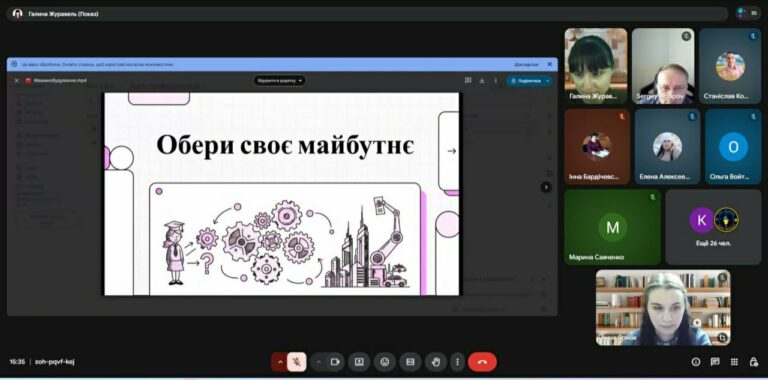Click the red leave call button
768x380 pixels.
[482, 362]
